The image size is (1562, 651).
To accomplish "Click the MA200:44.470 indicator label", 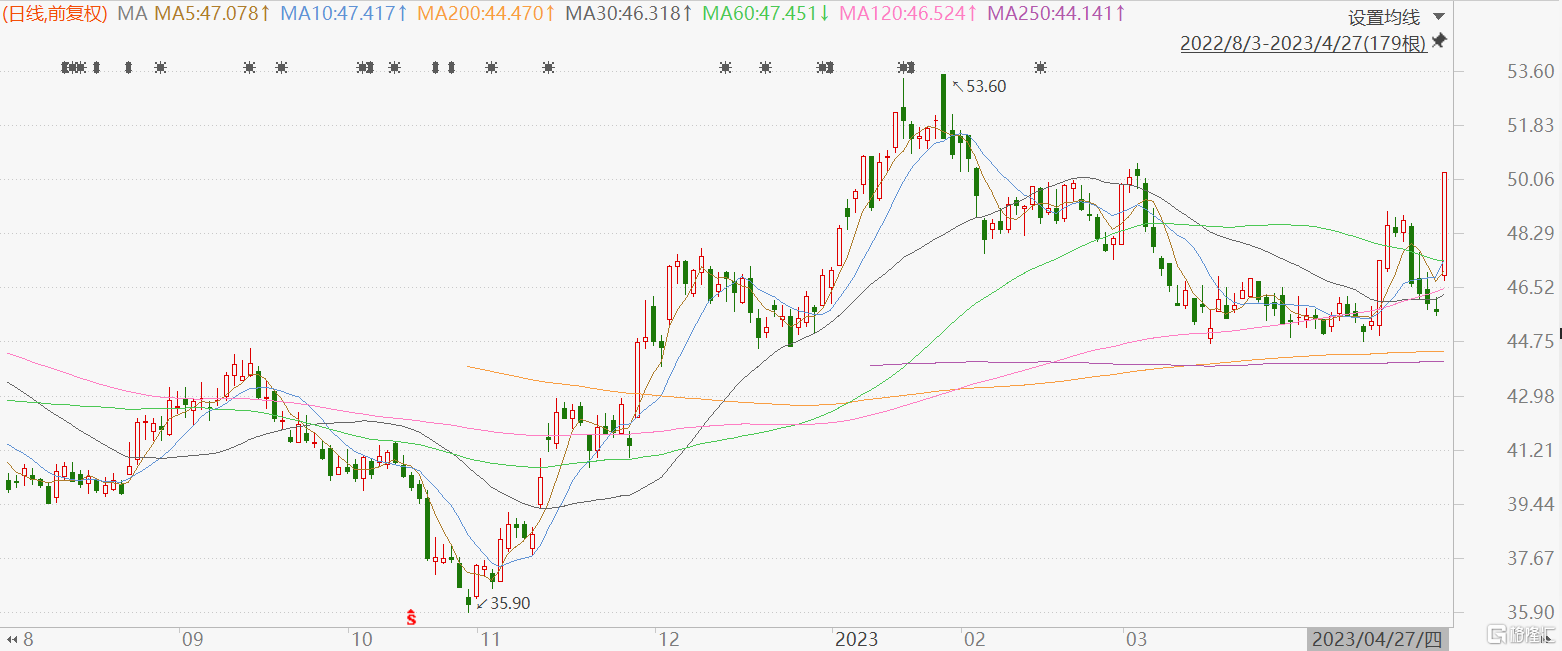I will [486, 14].
